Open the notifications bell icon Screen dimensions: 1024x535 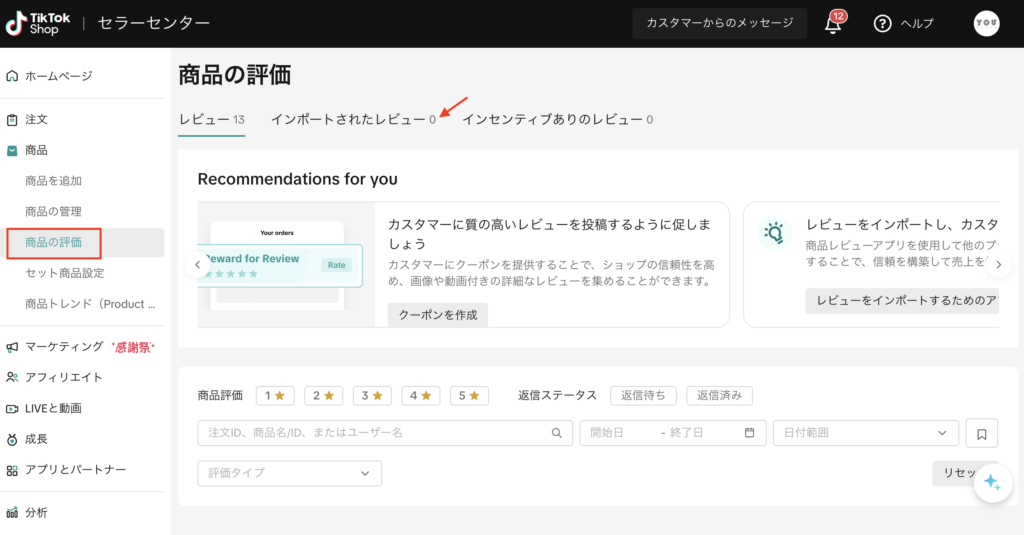click(833, 24)
